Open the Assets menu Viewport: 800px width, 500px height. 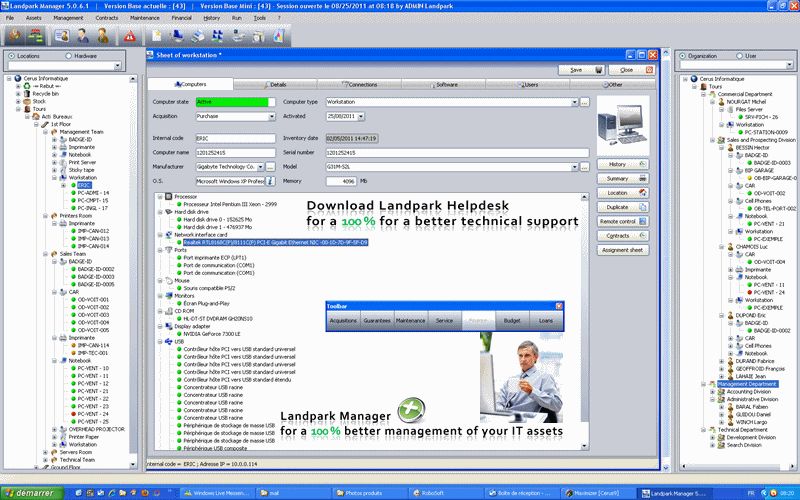(33, 18)
